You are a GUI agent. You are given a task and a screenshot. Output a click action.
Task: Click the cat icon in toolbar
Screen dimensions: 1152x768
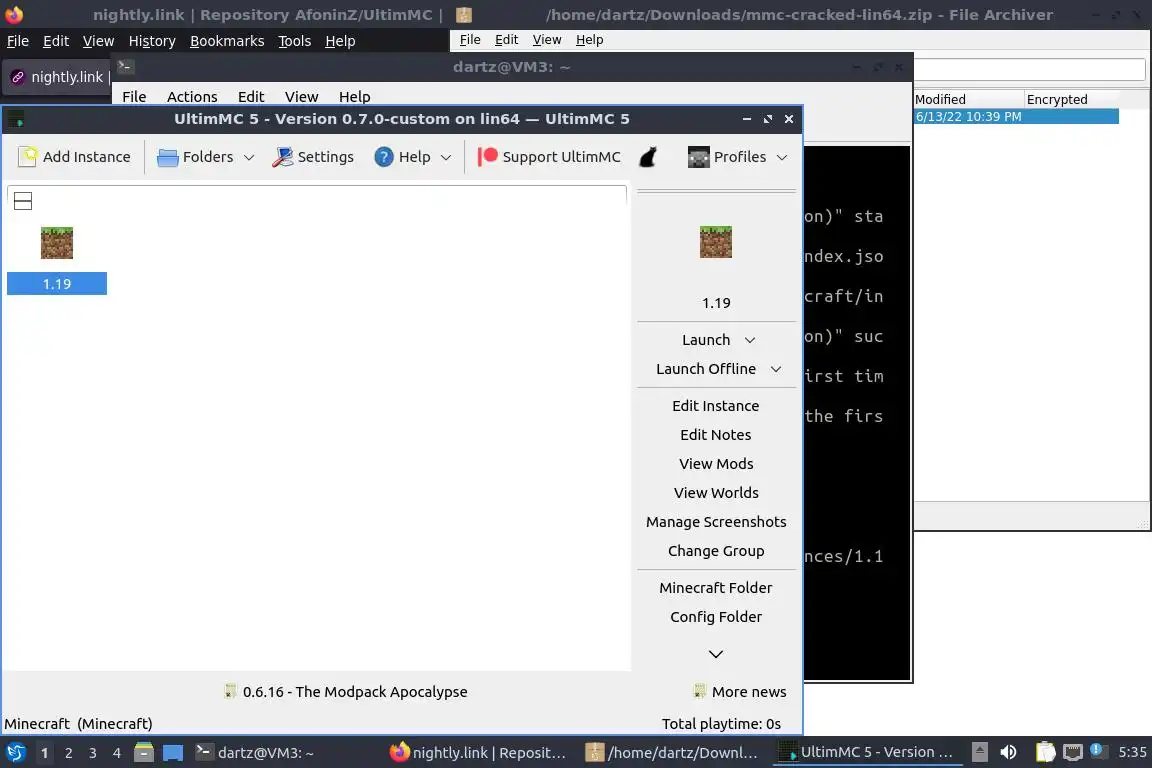coord(648,157)
